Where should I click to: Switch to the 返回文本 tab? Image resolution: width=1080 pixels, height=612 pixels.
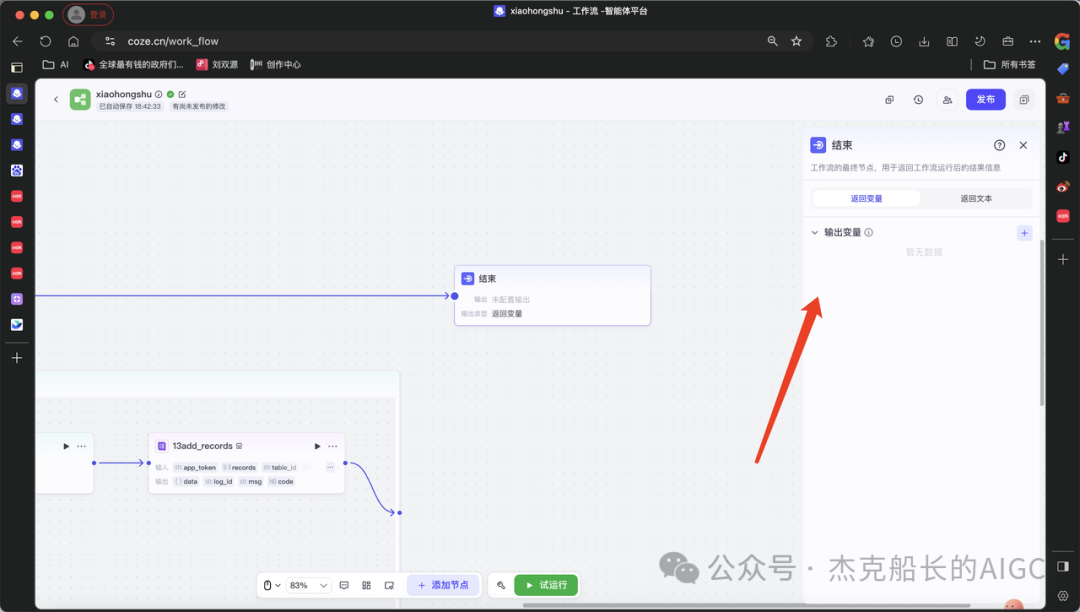point(976,198)
